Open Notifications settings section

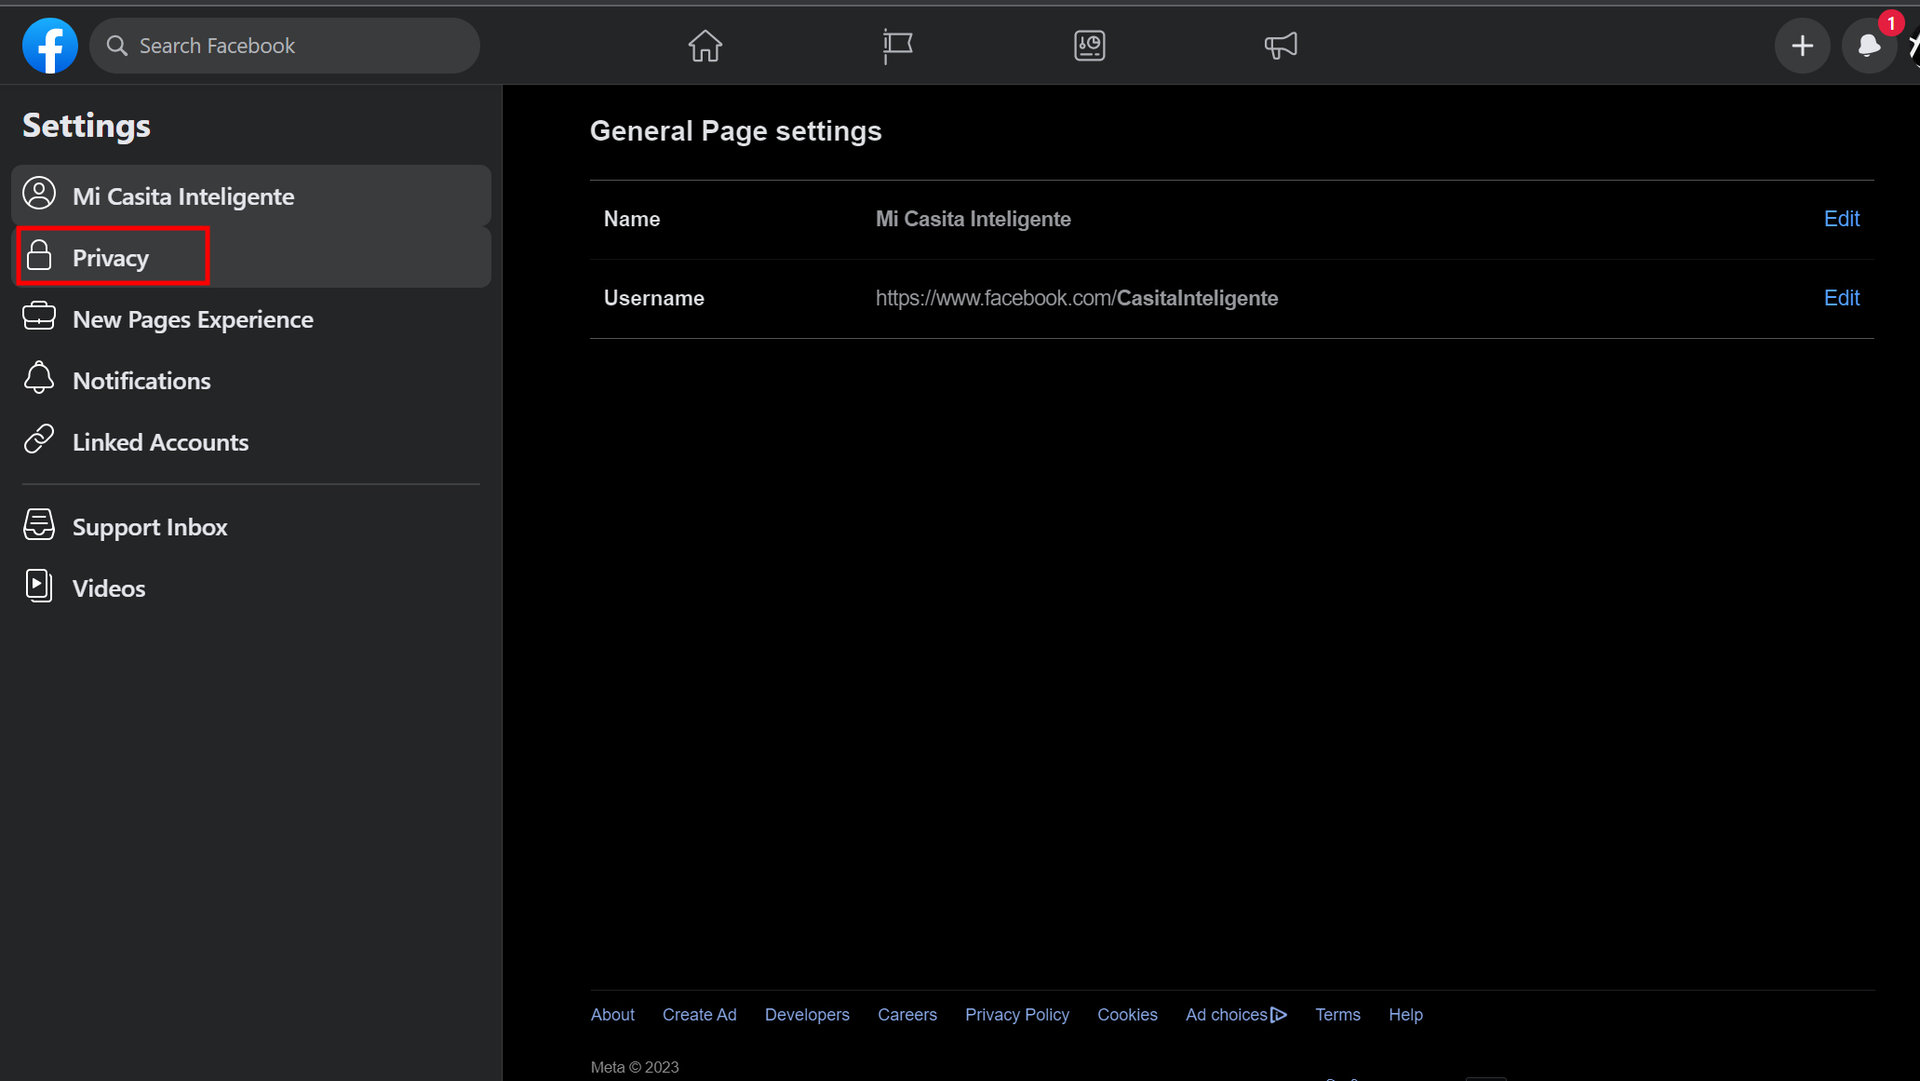(141, 380)
